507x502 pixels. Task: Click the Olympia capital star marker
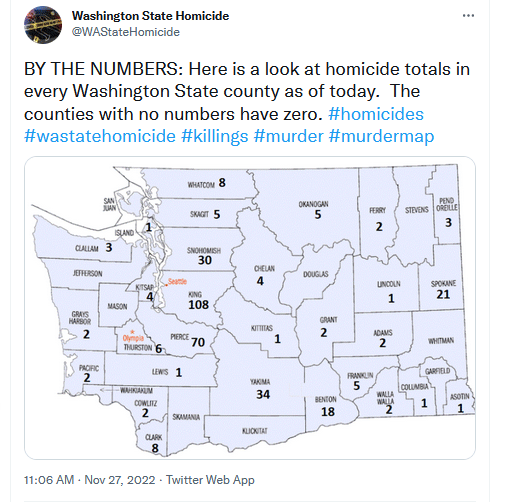click(133, 332)
